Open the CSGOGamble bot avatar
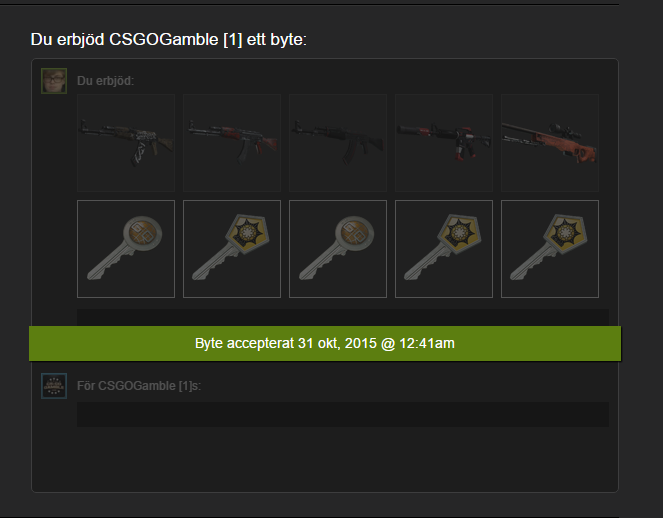The height and width of the screenshot is (518, 663). click(54, 386)
